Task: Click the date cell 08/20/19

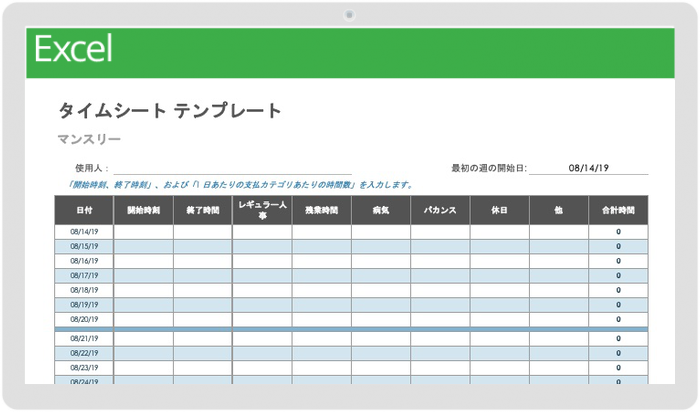Action: pos(84,319)
